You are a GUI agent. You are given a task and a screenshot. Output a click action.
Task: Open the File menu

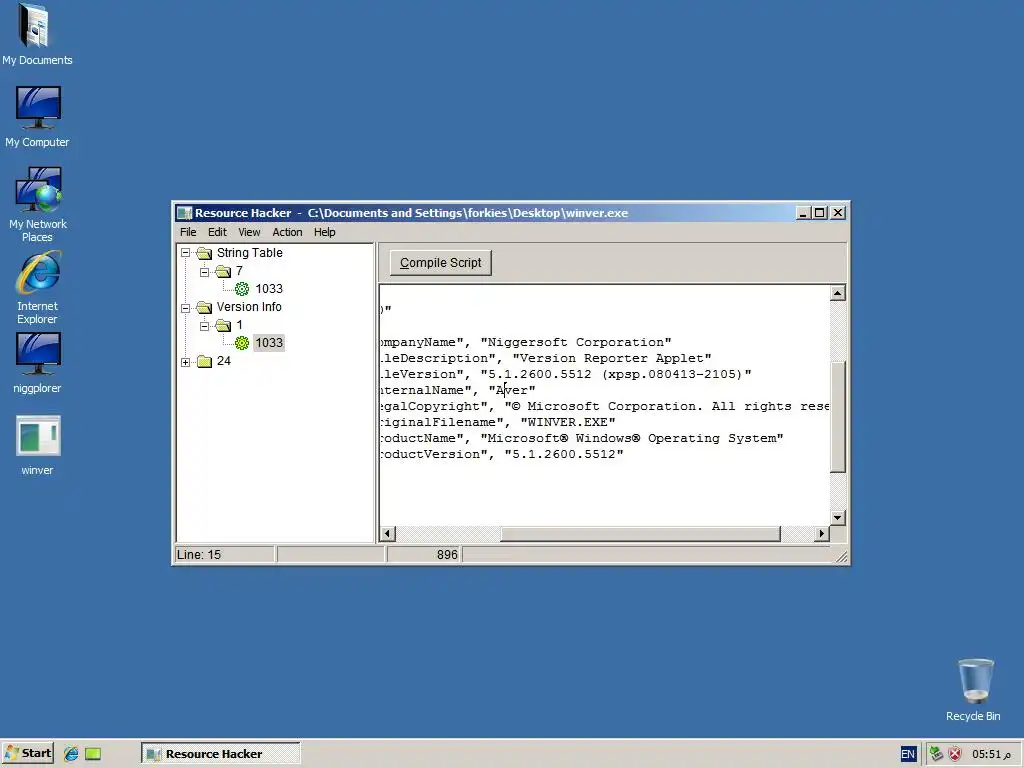click(x=188, y=232)
